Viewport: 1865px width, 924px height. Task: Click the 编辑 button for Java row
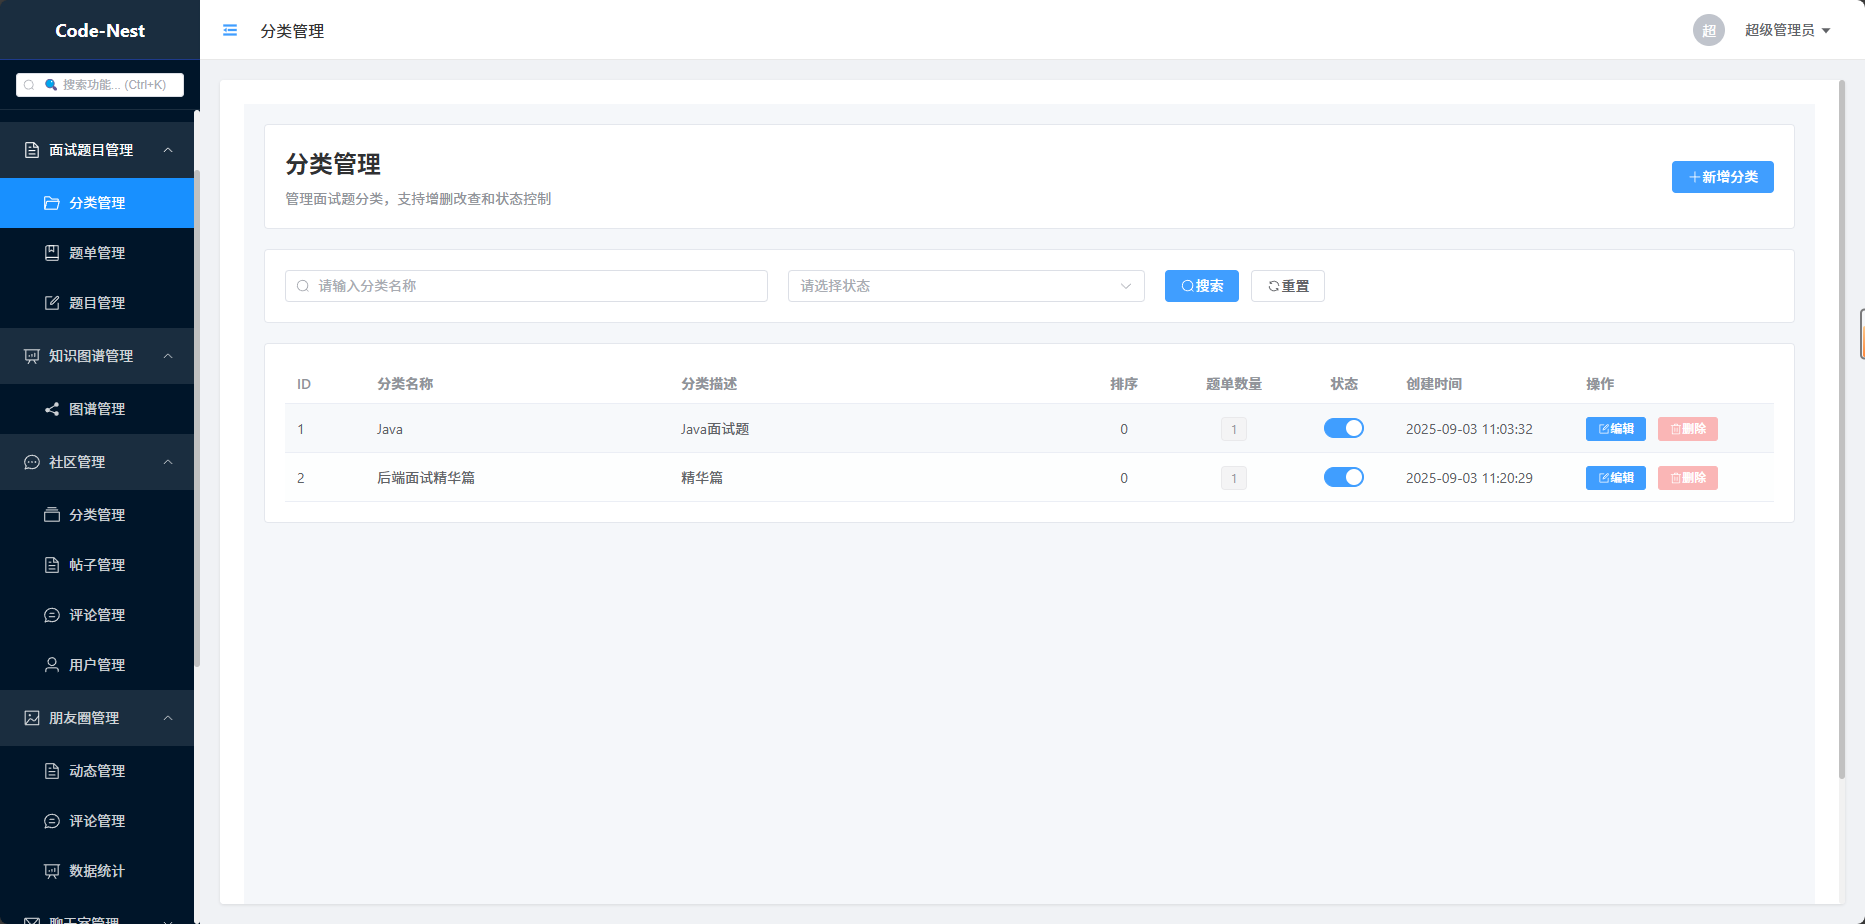[1615, 429]
